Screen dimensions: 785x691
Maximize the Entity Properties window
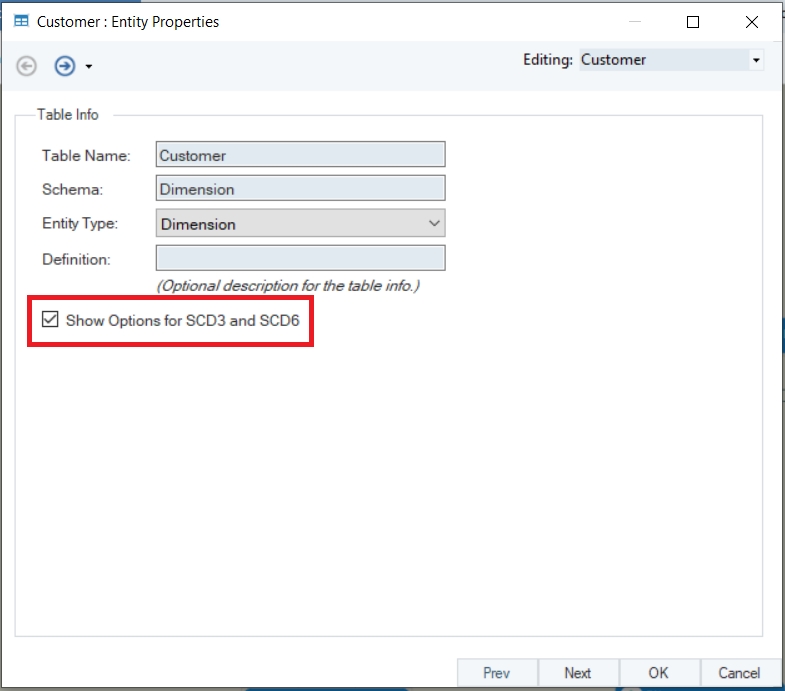[x=693, y=21]
